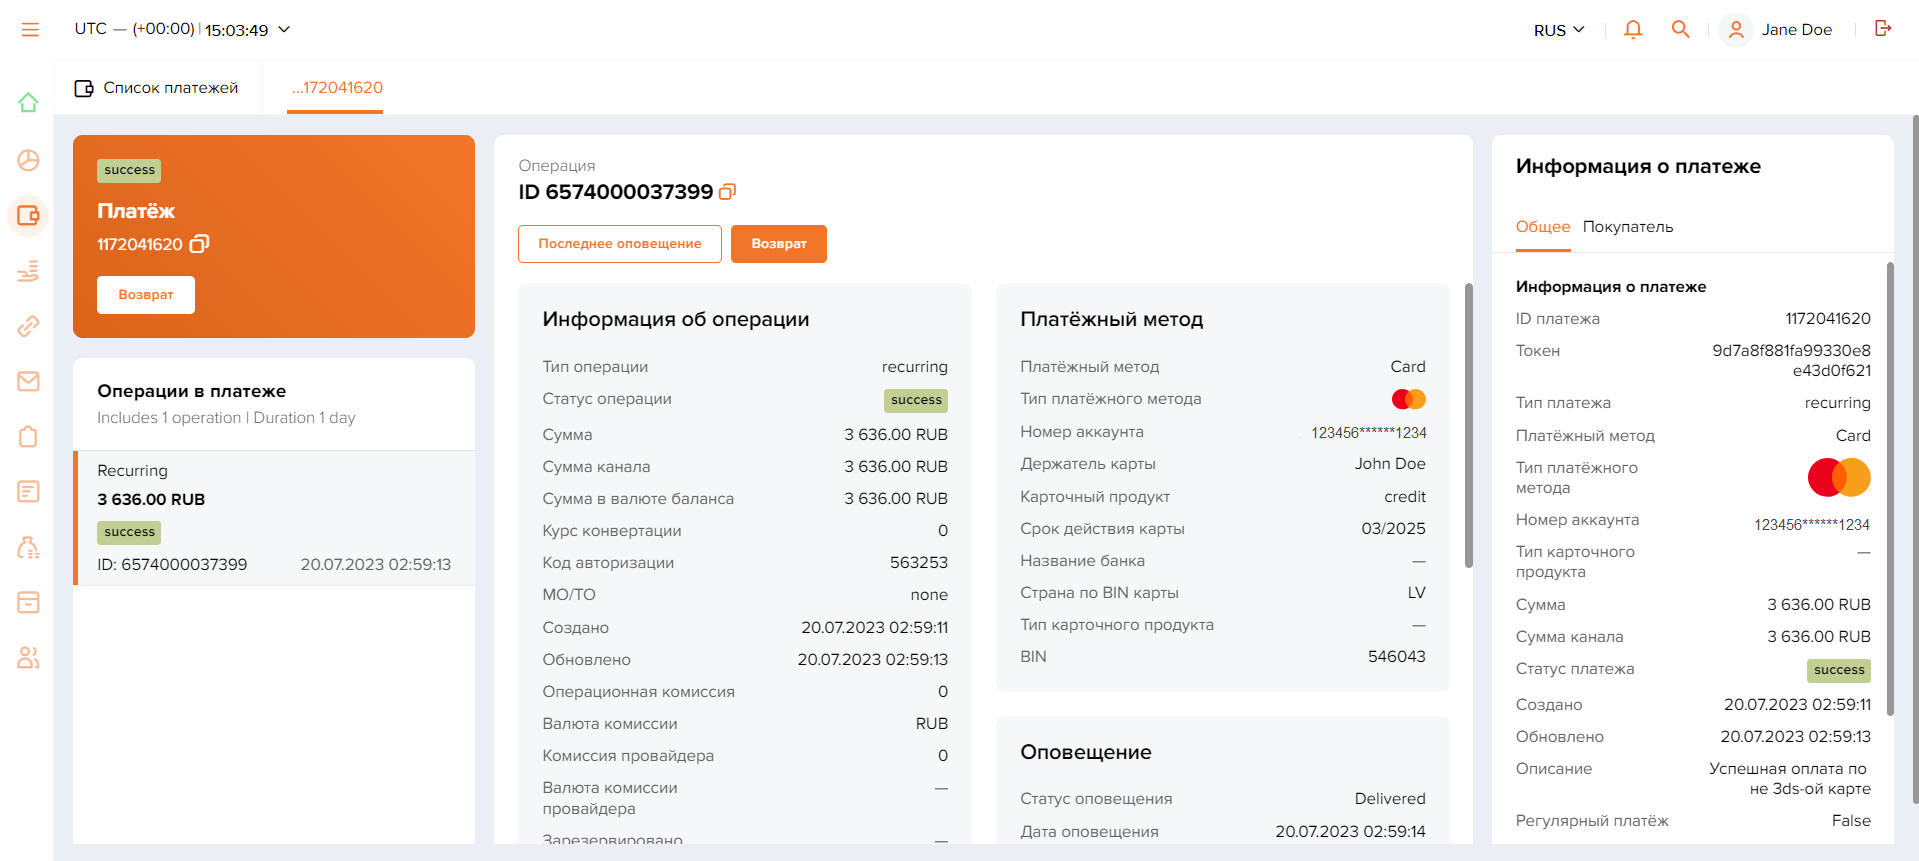The width and height of the screenshot is (1919, 861).
Task: Click Возврат button in the orange payment card
Action: 146,295
